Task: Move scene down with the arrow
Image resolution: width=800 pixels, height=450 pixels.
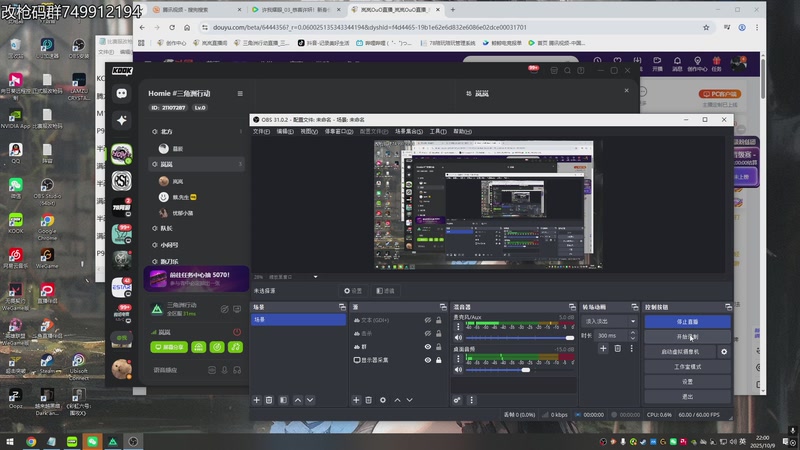Action: [x=310, y=400]
